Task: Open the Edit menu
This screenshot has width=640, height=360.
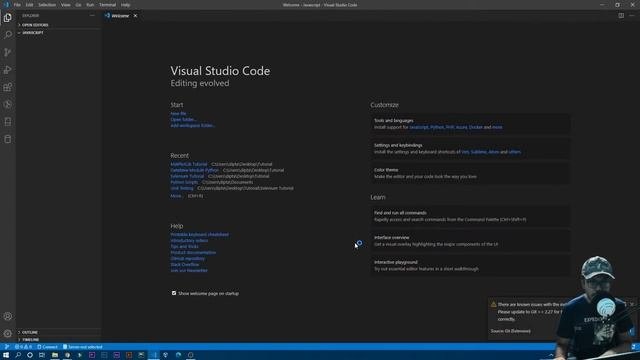Action: [29, 5]
